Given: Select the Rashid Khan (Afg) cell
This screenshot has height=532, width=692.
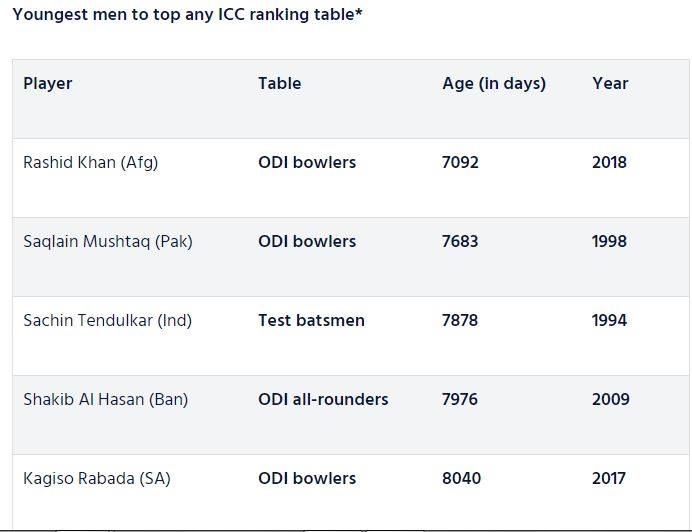Looking at the screenshot, I should pos(90,162).
